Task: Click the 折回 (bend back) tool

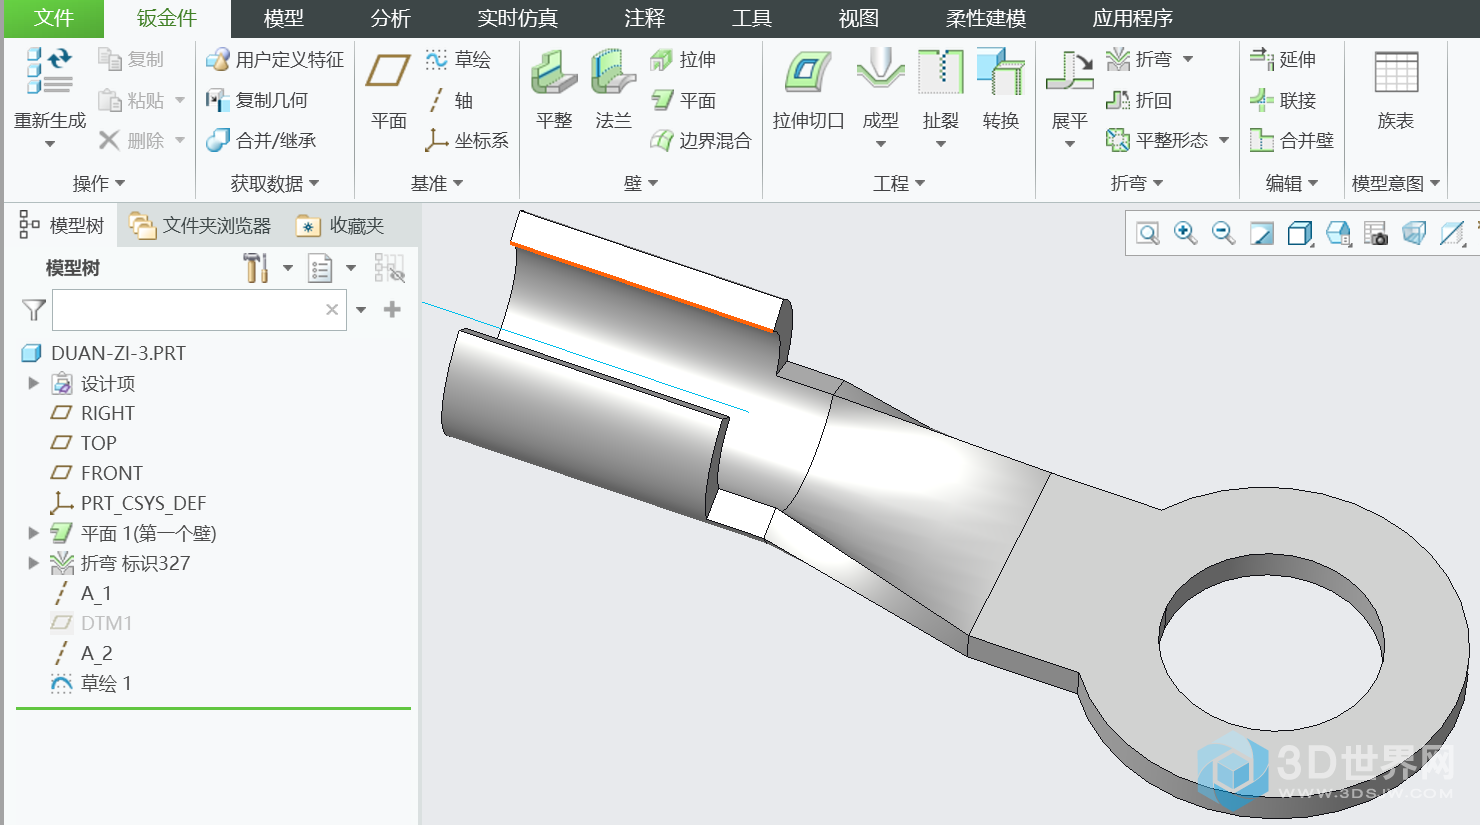Action: coord(1139,100)
